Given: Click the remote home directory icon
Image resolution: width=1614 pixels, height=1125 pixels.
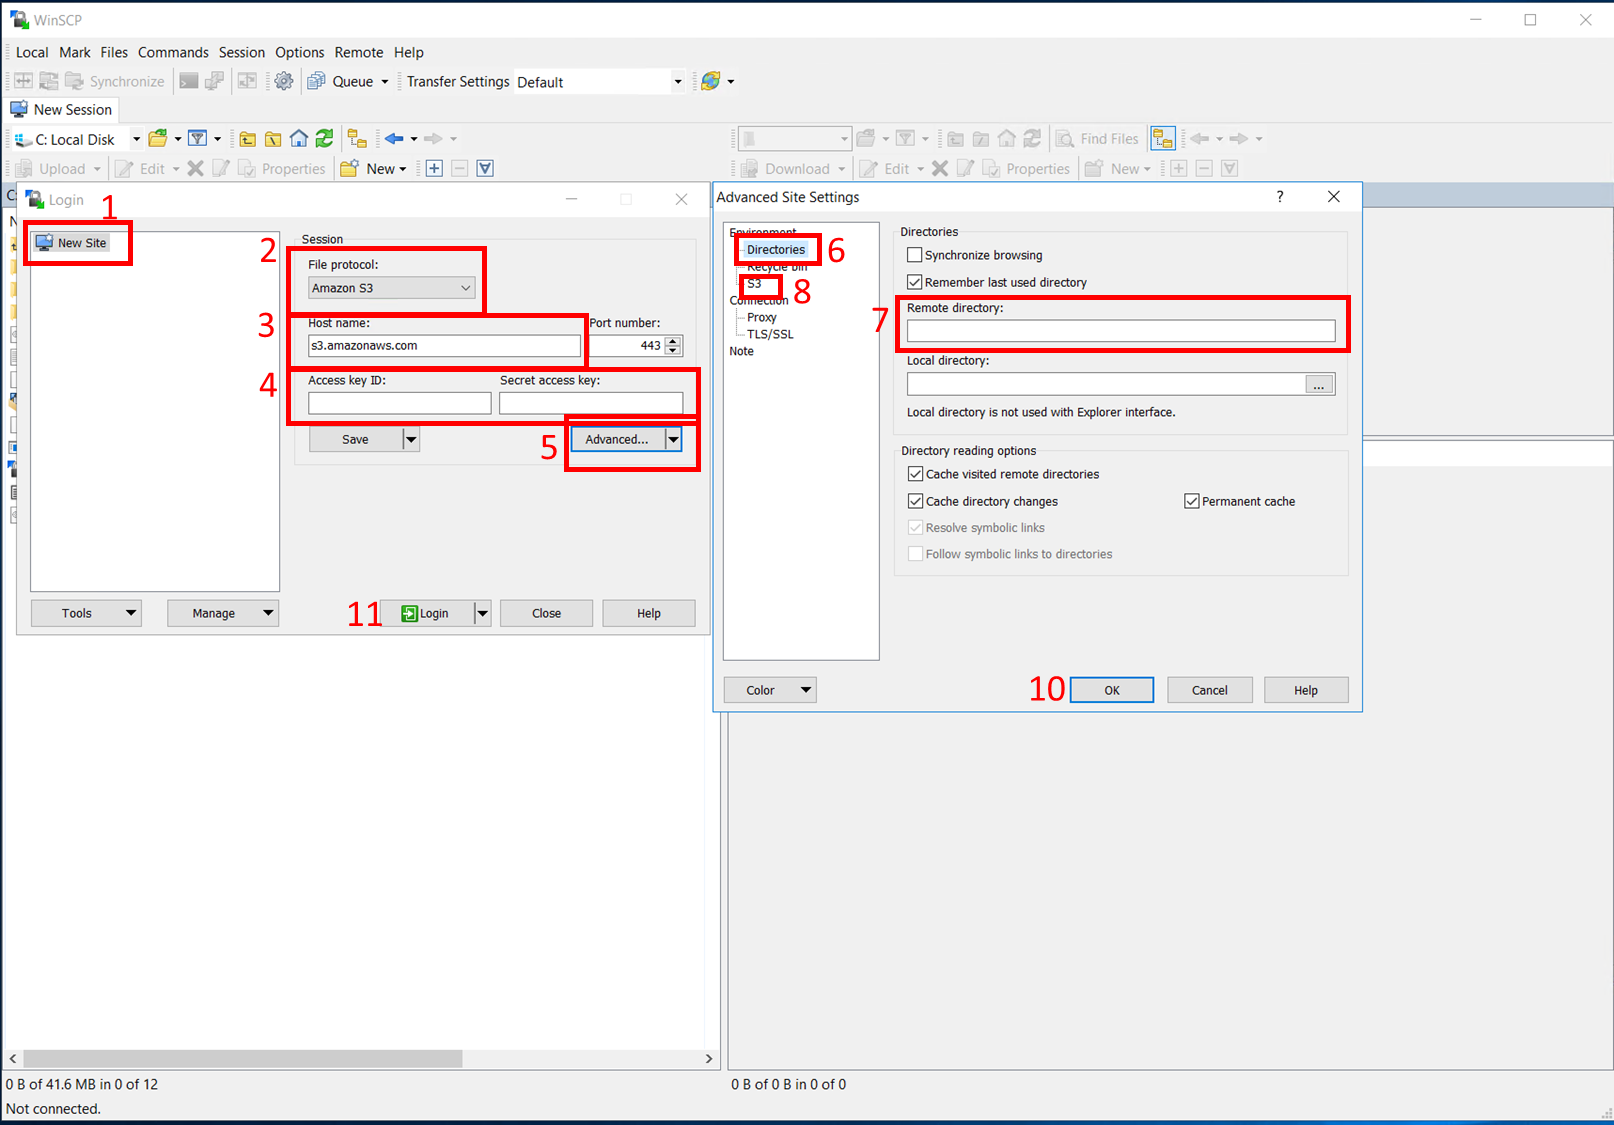Looking at the screenshot, I should coord(1007,138).
